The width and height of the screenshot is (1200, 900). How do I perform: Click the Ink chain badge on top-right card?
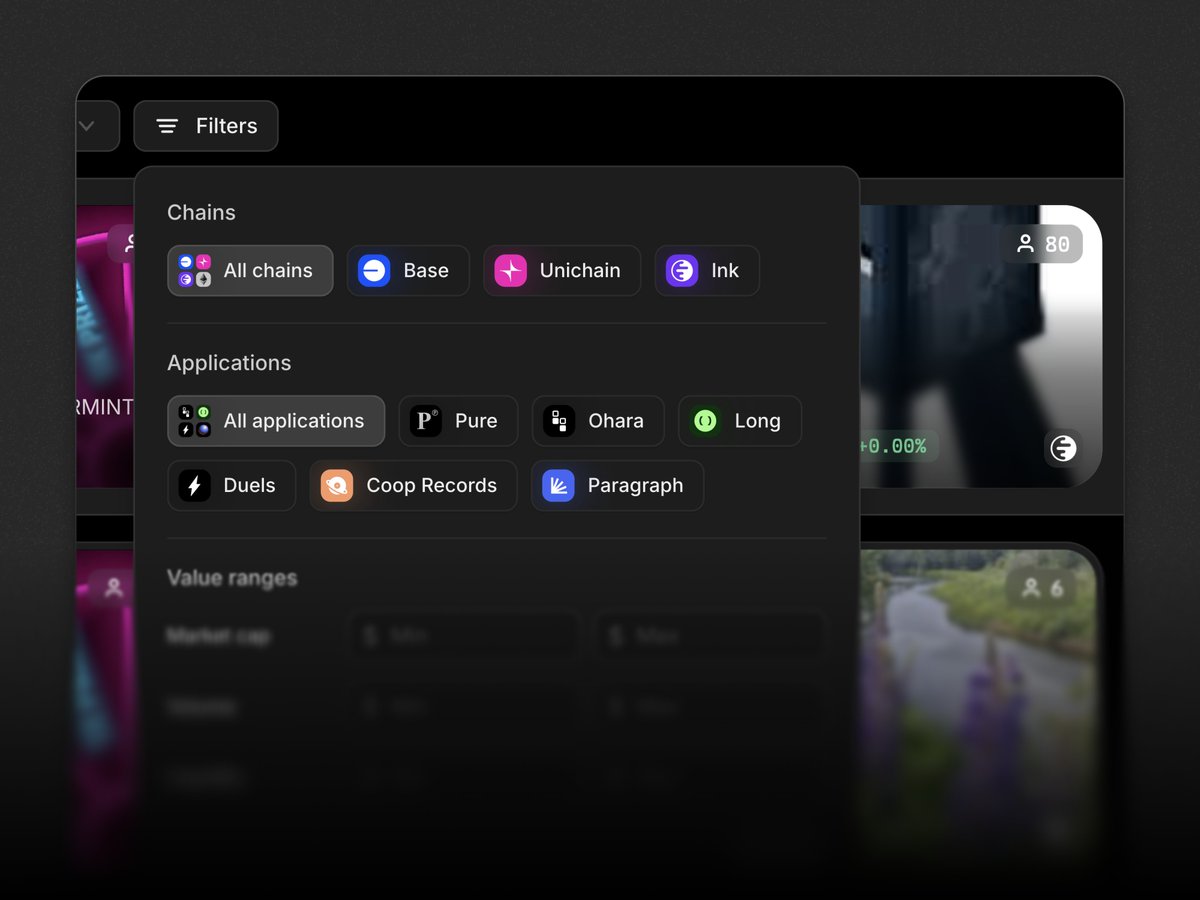[1064, 449]
